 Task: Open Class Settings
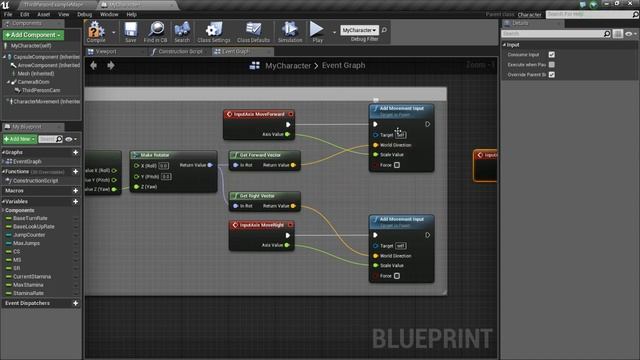click(213, 32)
